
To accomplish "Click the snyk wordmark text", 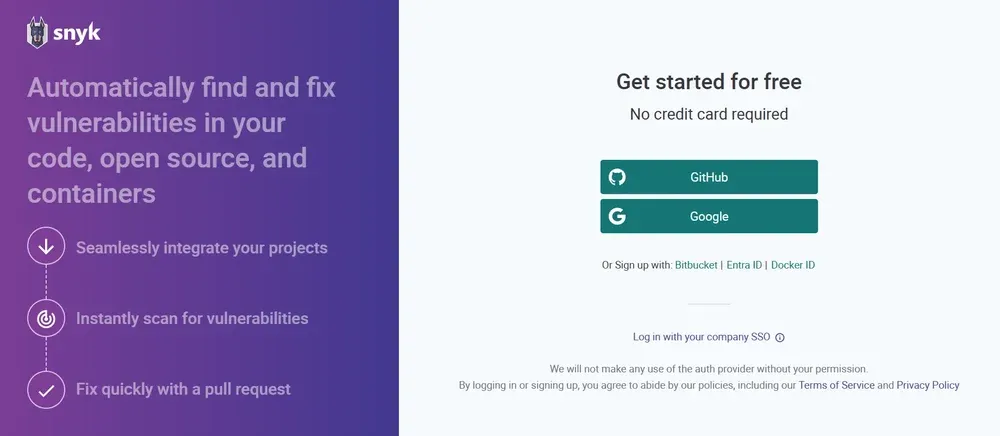I will tap(77, 34).
